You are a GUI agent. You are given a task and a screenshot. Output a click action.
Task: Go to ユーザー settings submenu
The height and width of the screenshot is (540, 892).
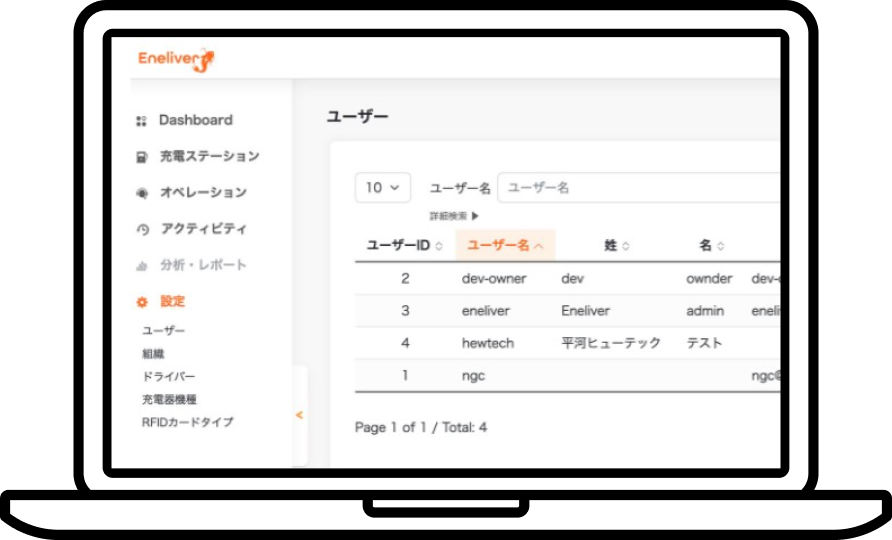pyautogui.click(x=163, y=331)
